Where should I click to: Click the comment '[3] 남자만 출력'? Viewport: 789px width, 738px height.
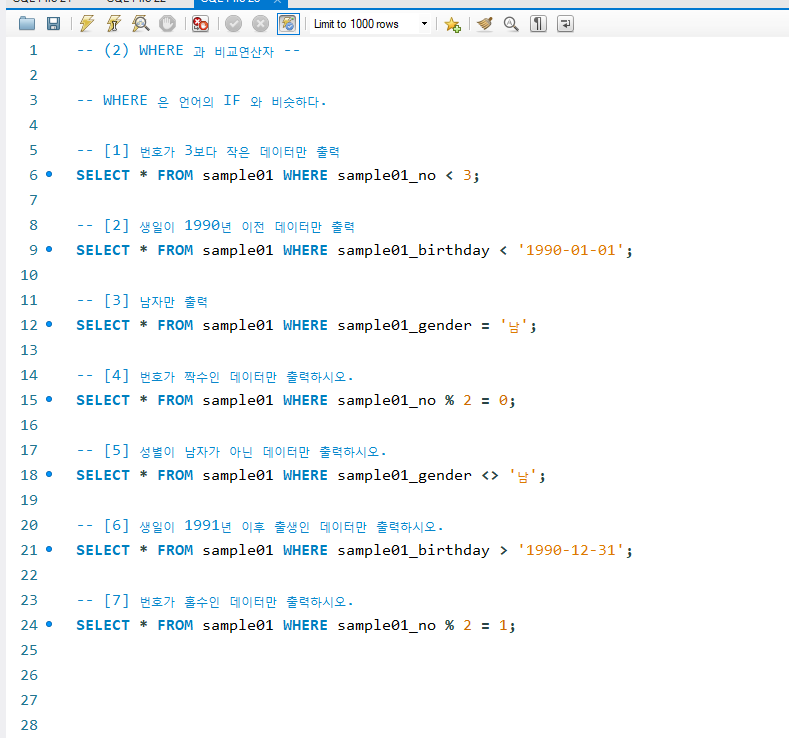click(155, 301)
